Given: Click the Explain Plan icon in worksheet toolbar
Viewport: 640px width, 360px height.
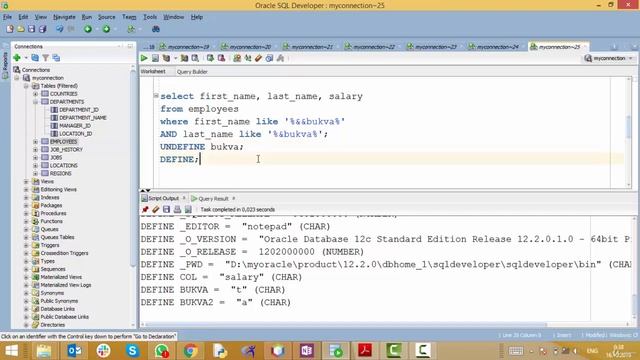Looking at the screenshot, I should (x=166, y=58).
